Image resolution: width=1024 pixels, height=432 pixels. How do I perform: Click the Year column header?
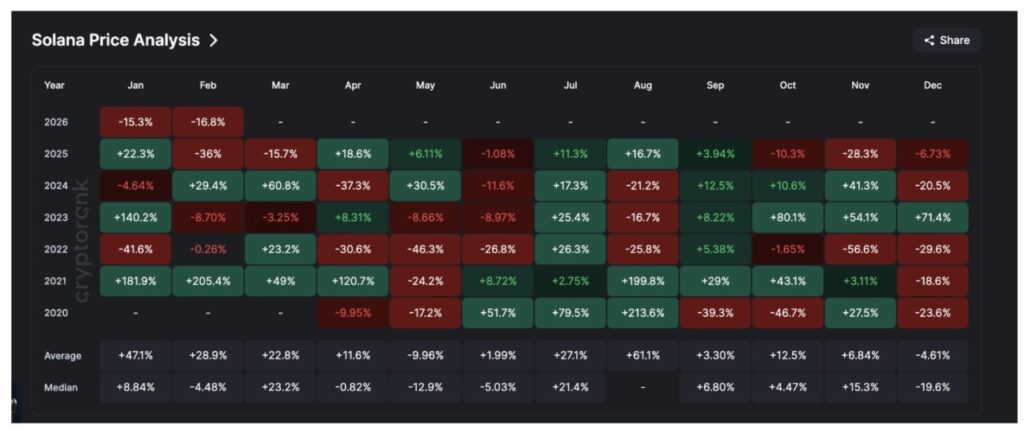[54, 85]
